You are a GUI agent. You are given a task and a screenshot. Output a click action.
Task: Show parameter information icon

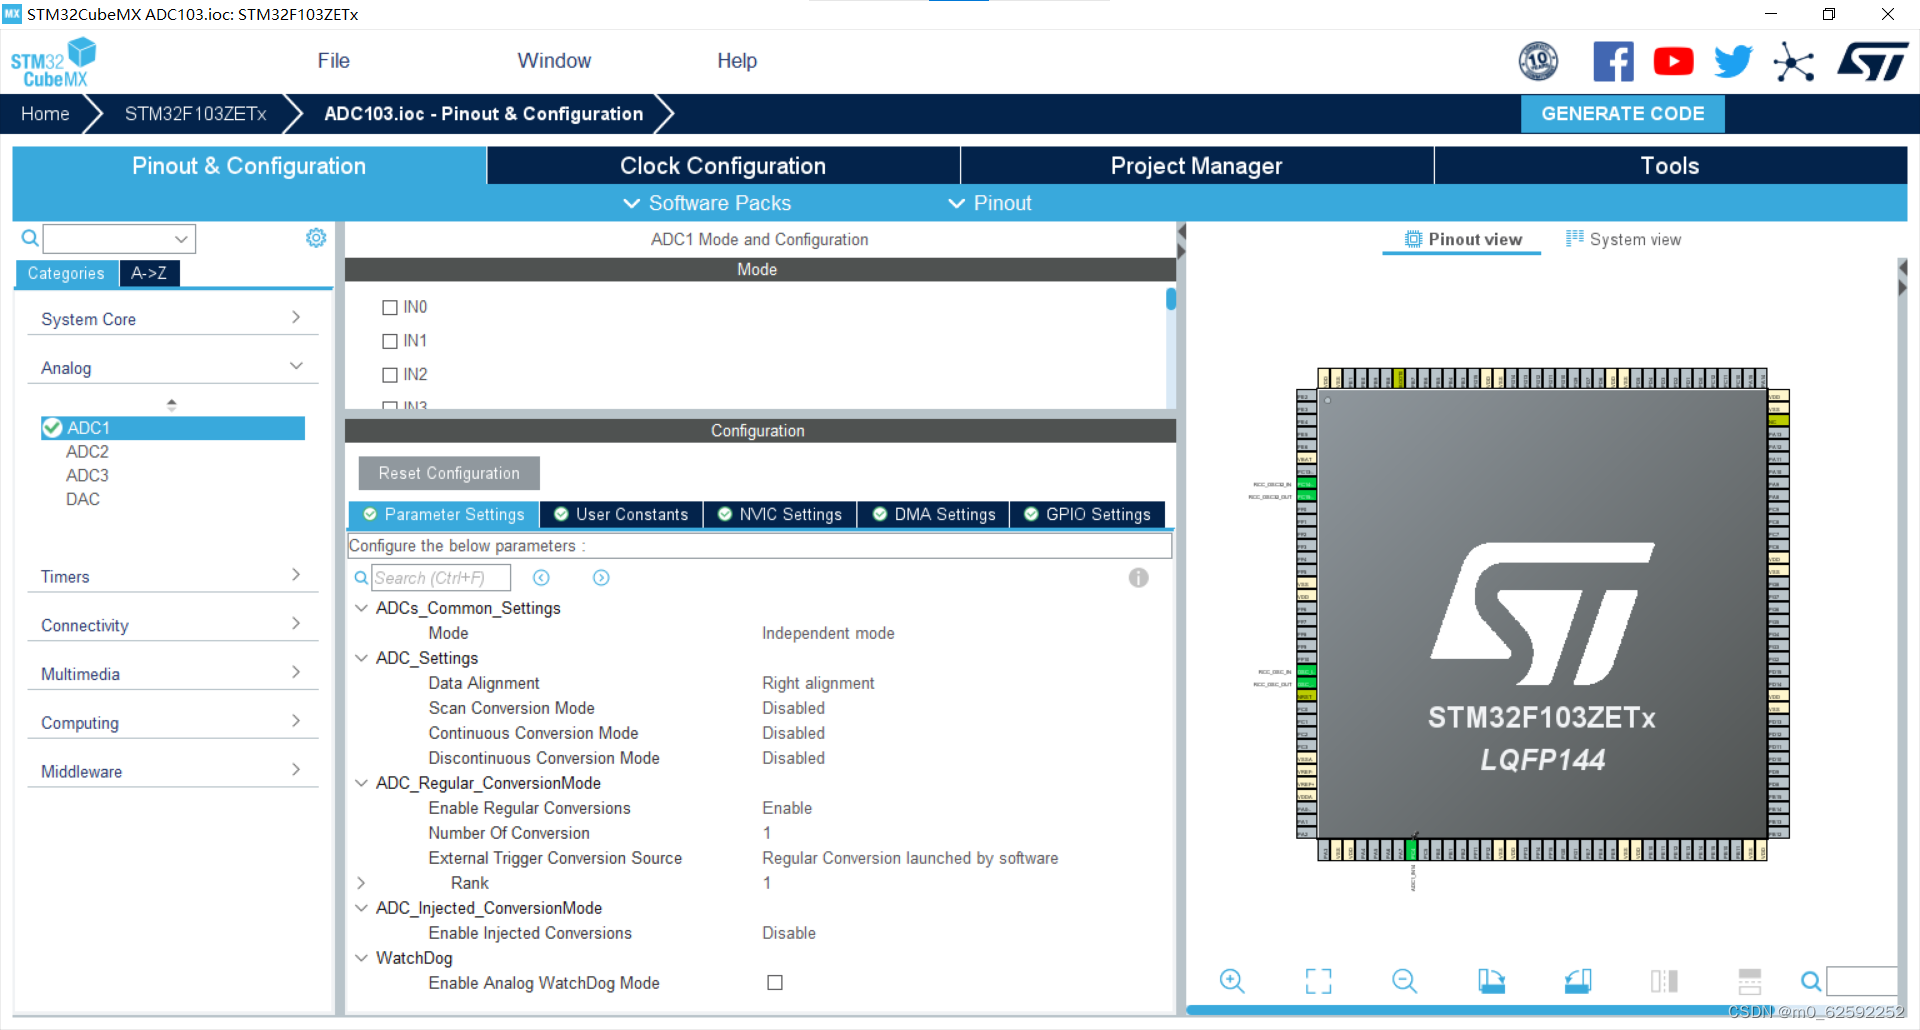pyautogui.click(x=1138, y=578)
